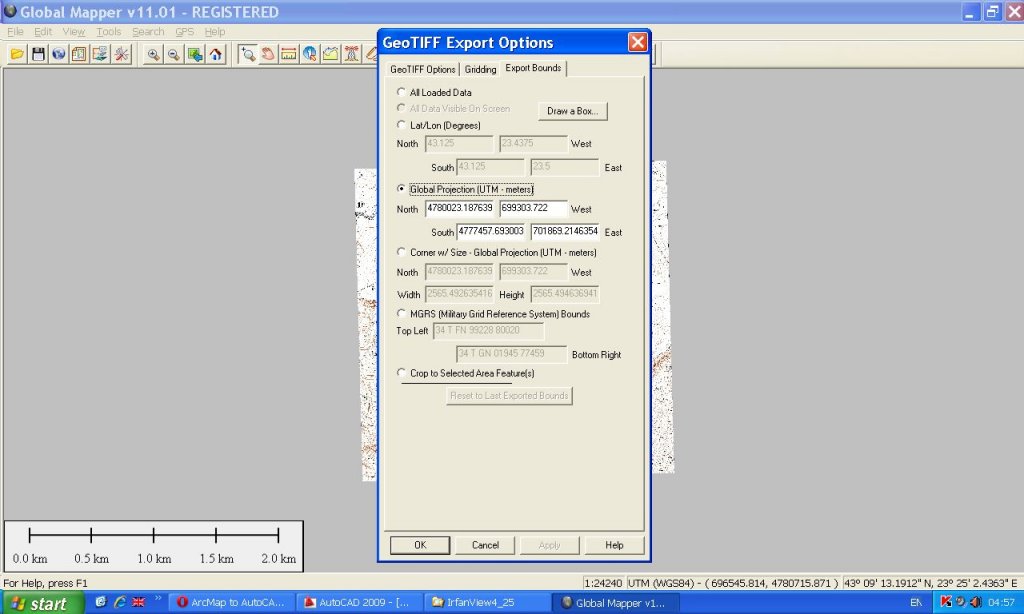The width and height of the screenshot is (1024, 614).
Task: Switch to the Gridding tab
Action: 480,69
